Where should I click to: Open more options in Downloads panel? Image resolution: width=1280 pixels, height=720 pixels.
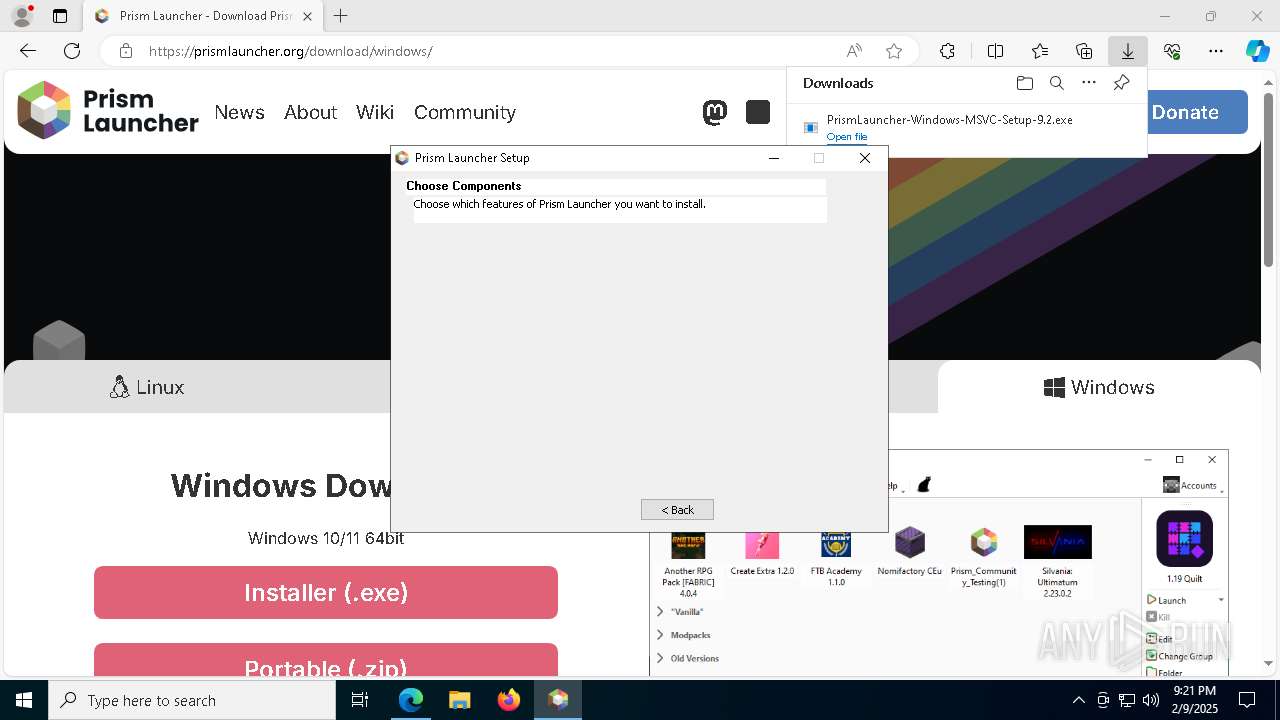[1089, 83]
